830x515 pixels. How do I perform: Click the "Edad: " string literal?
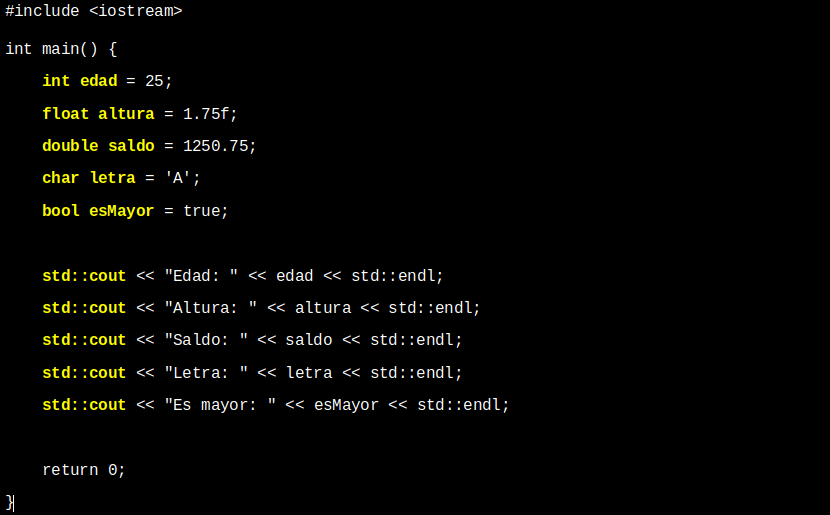pos(201,276)
